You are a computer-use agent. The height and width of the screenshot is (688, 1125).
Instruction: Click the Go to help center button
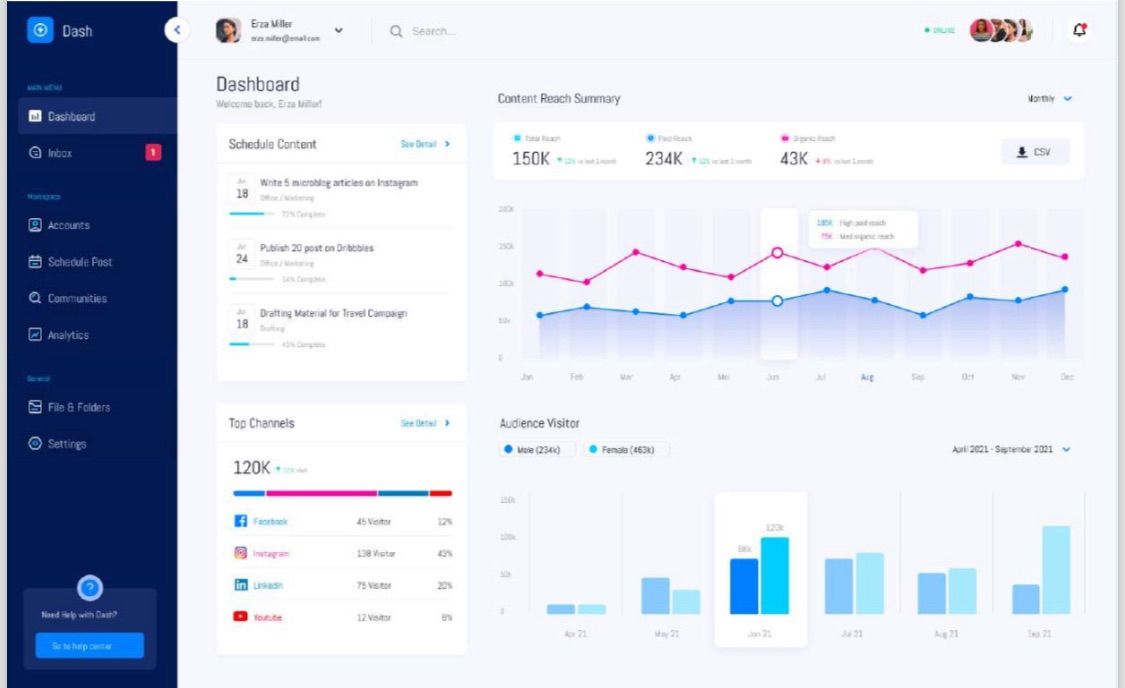click(x=89, y=646)
